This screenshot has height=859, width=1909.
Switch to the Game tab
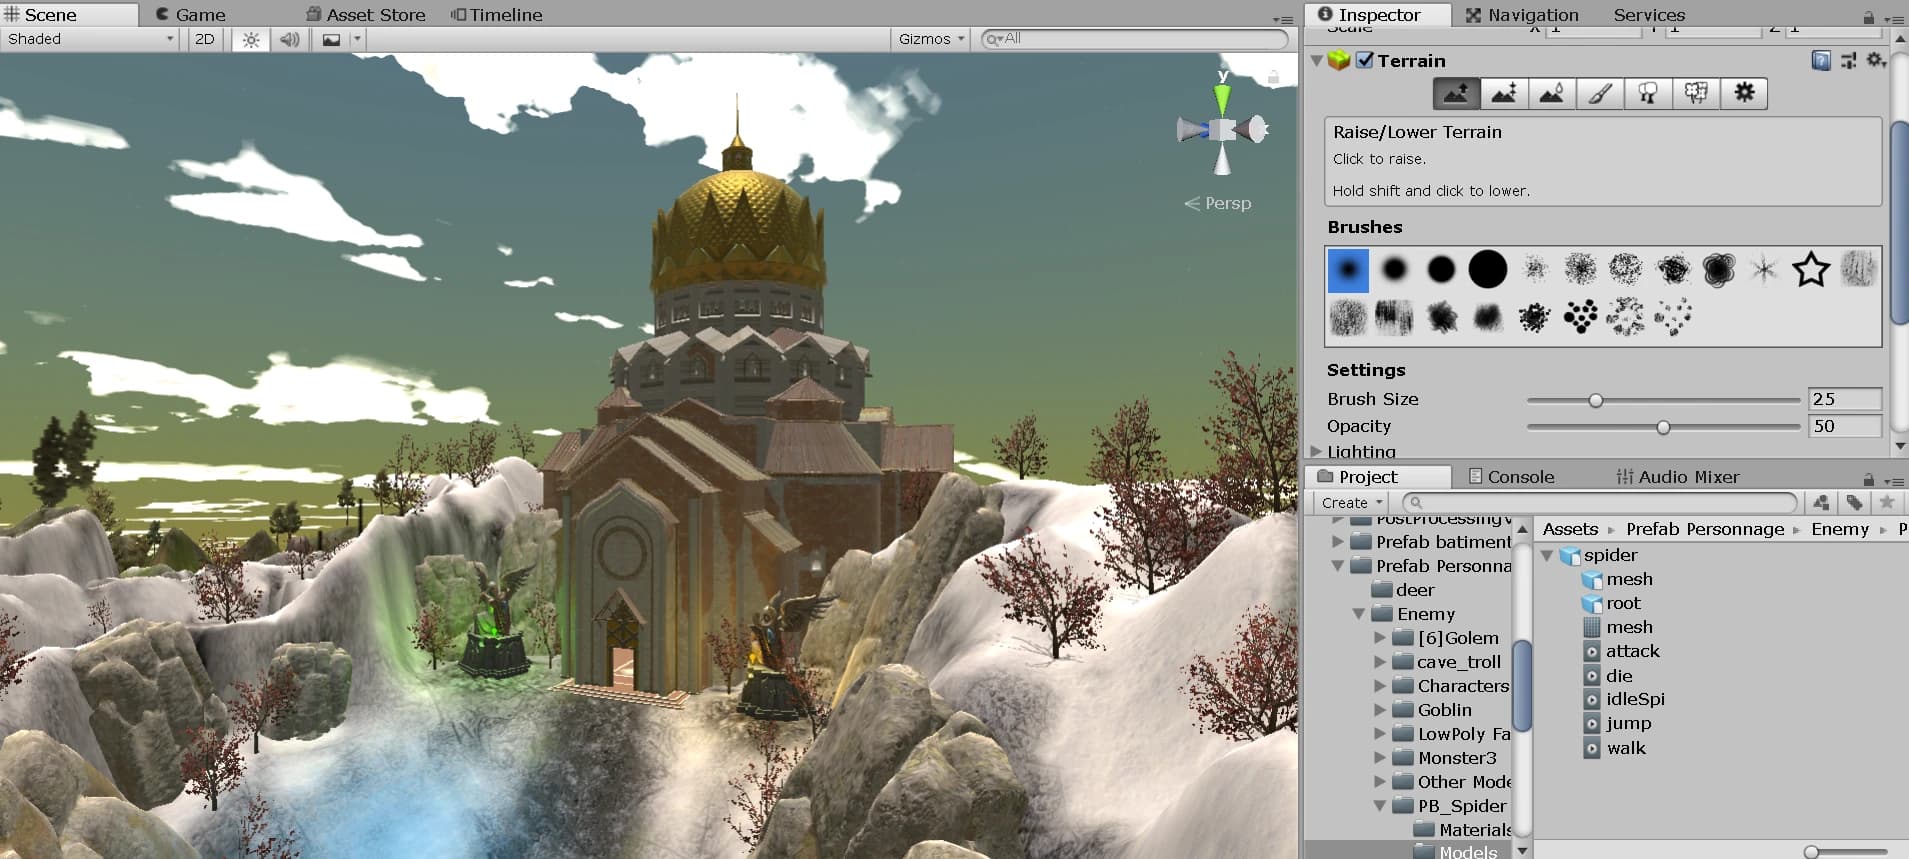click(x=191, y=15)
